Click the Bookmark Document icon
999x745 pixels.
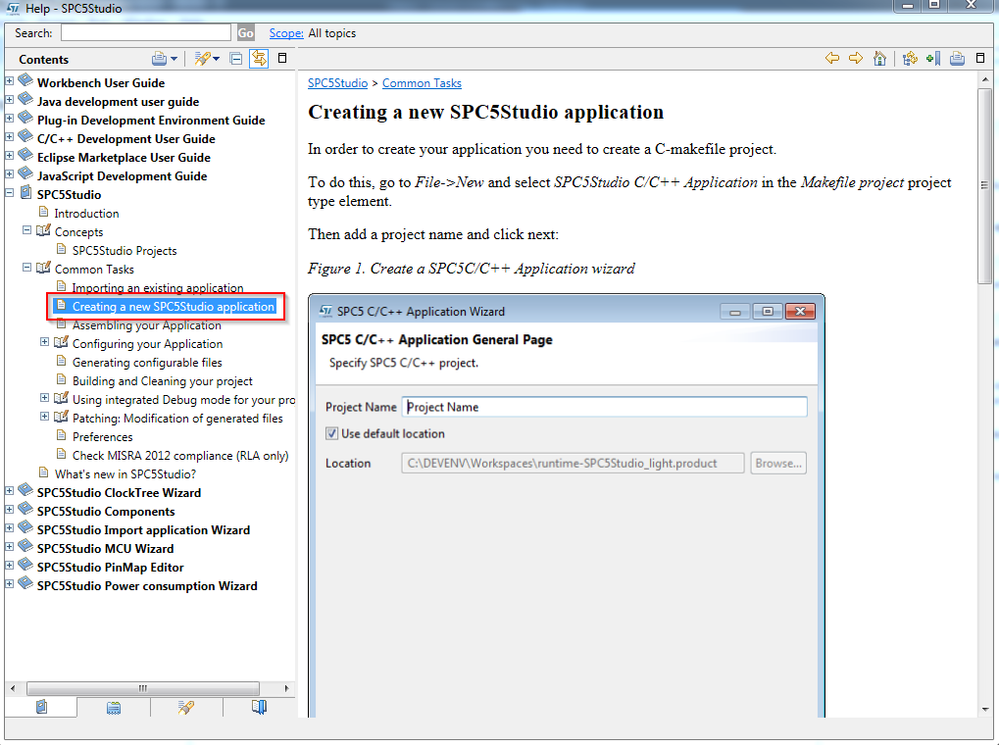click(933, 59)
